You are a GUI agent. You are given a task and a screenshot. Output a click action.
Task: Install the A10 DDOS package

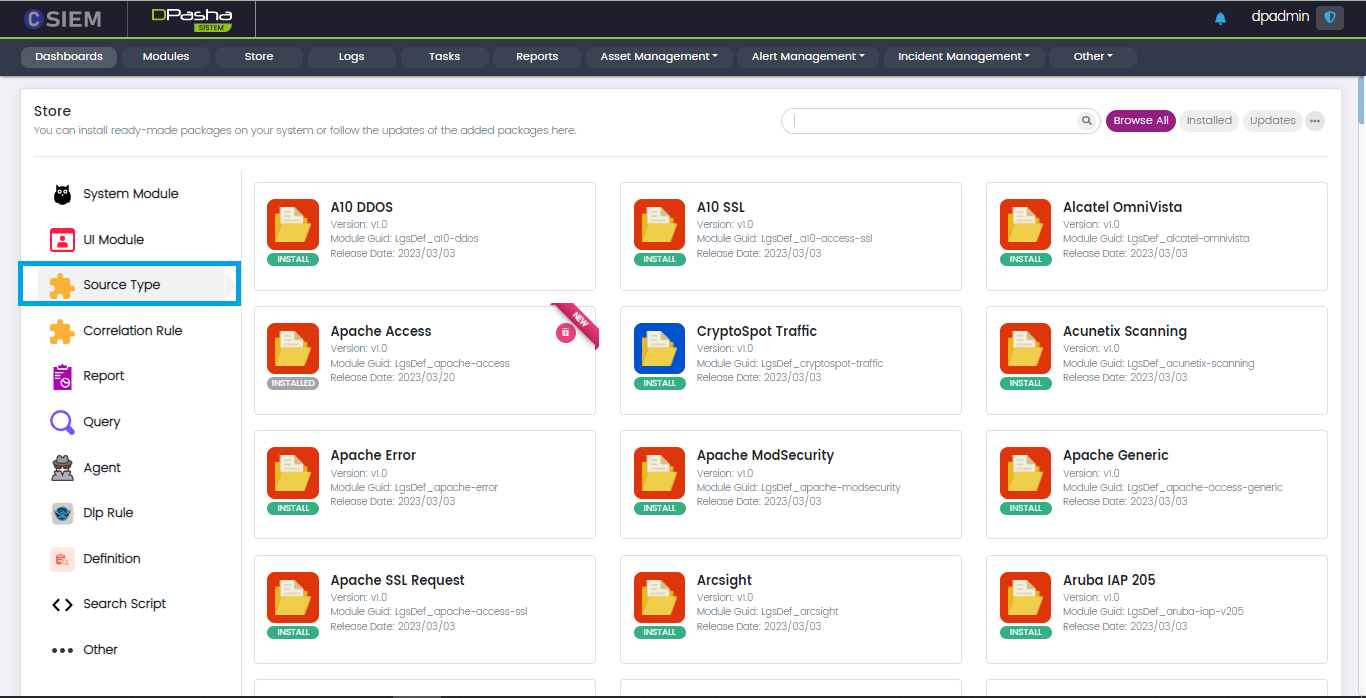pyautogui.click(x=293, y=259)
